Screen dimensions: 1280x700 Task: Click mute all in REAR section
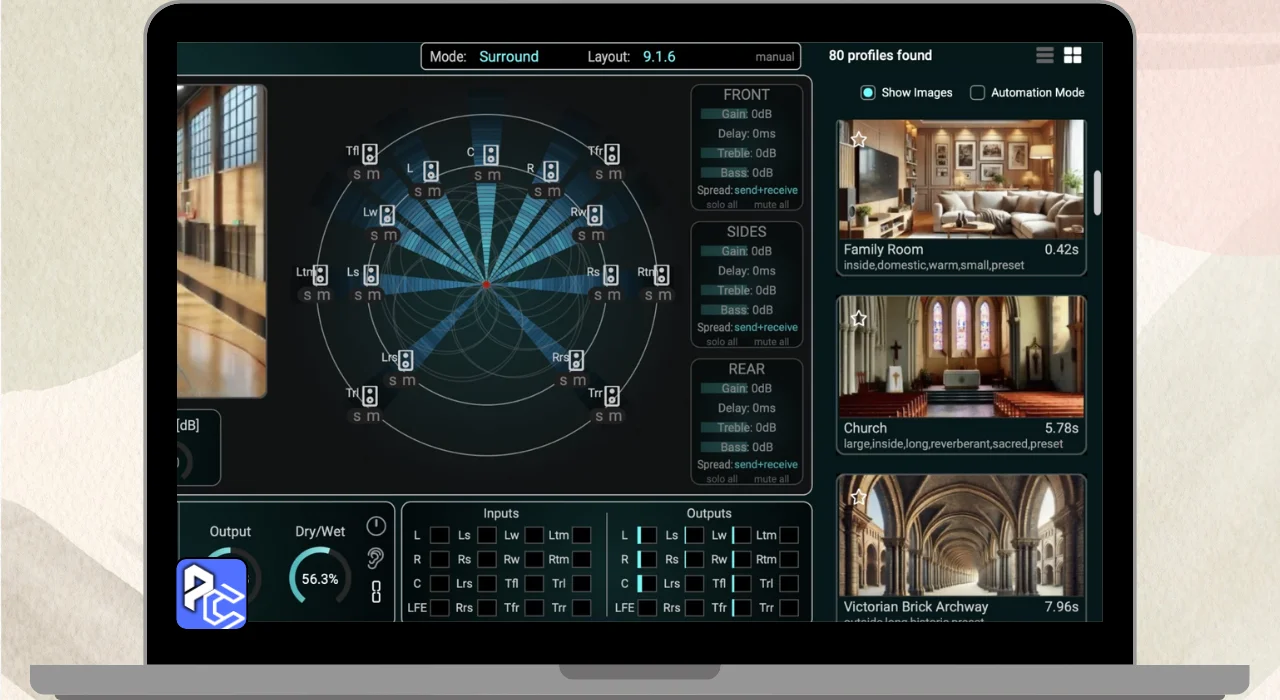771,479
